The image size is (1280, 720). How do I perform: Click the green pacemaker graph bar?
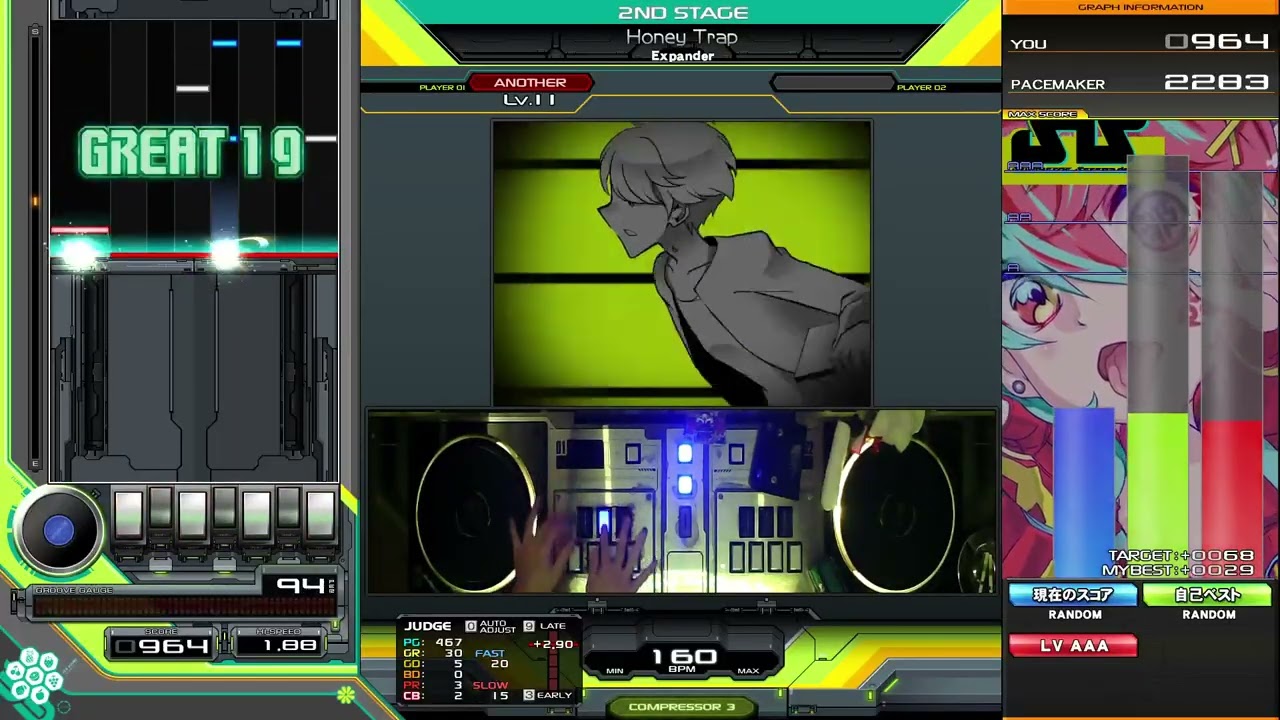1158,495
